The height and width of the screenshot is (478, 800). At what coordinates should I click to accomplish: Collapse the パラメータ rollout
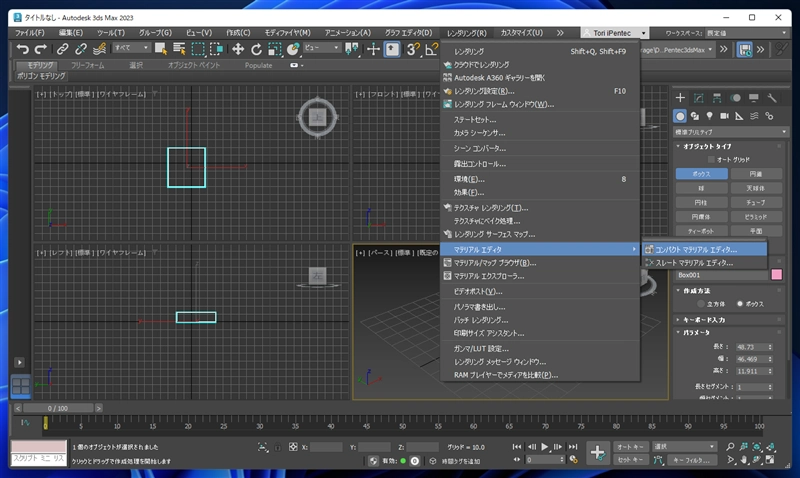[696, 333]
